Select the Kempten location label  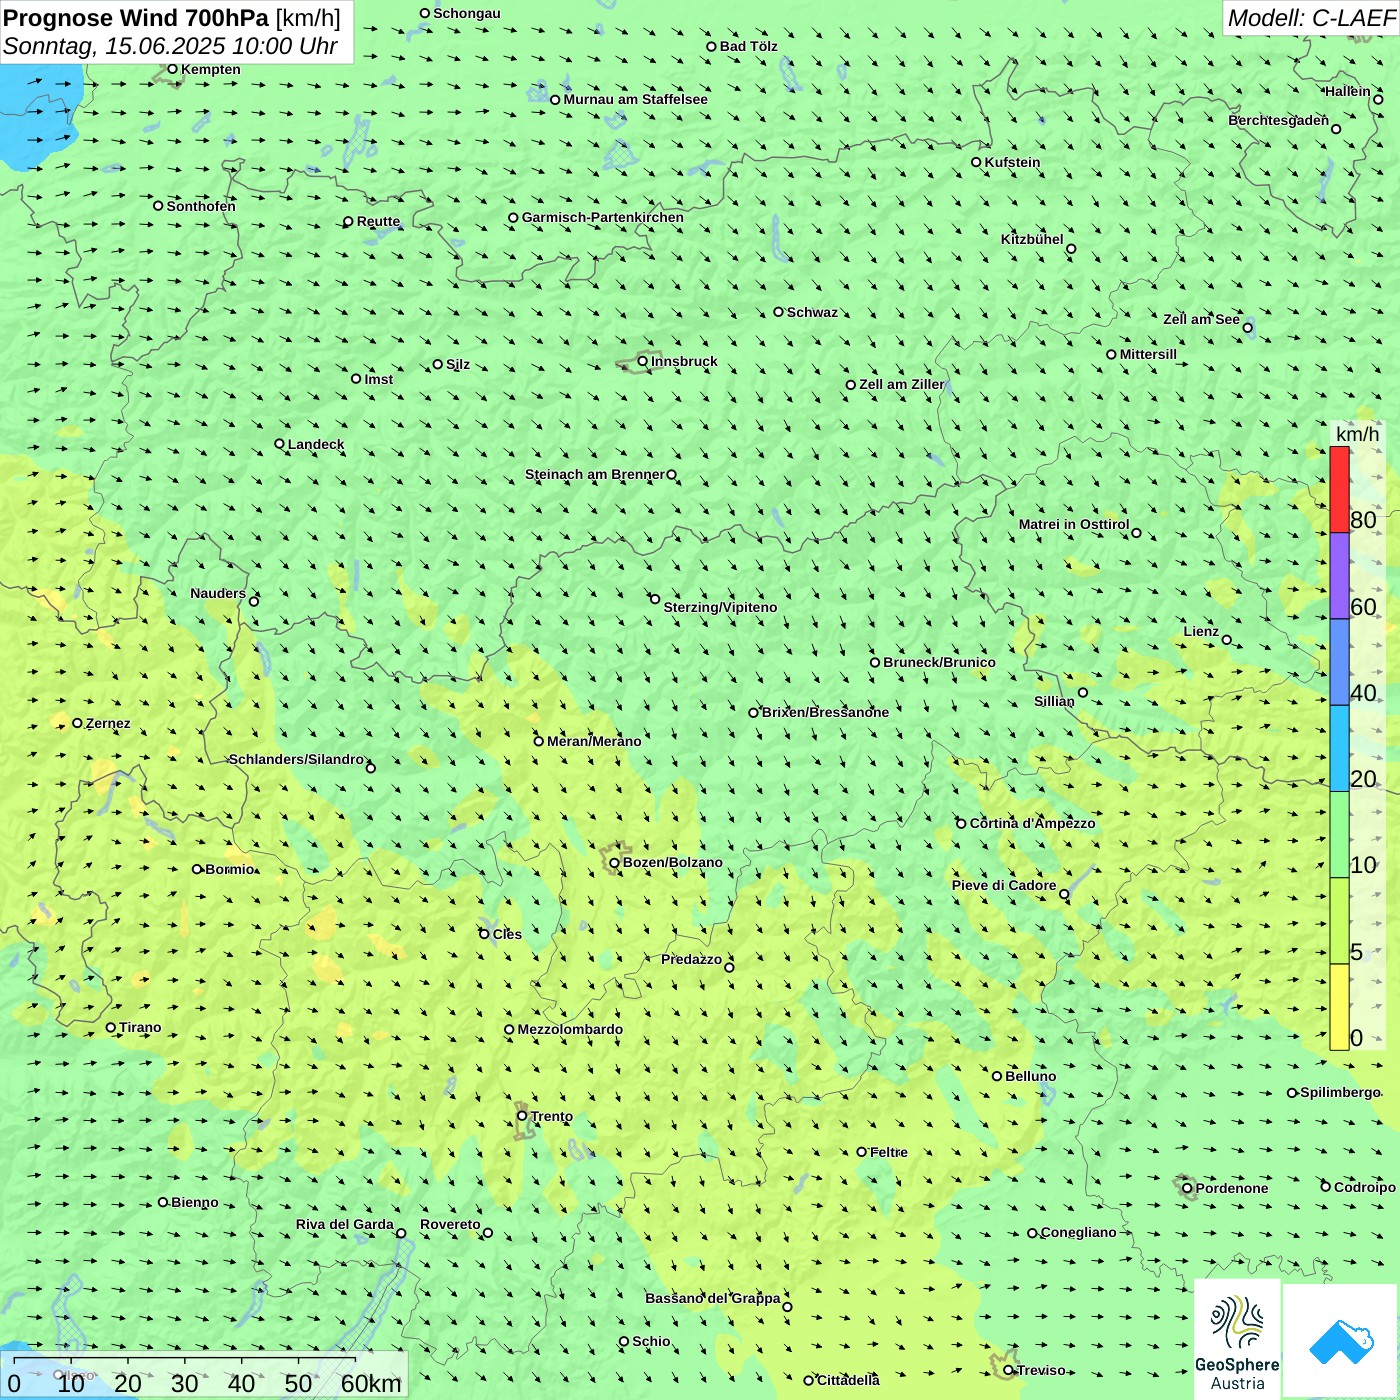click(x=211, y=69)
